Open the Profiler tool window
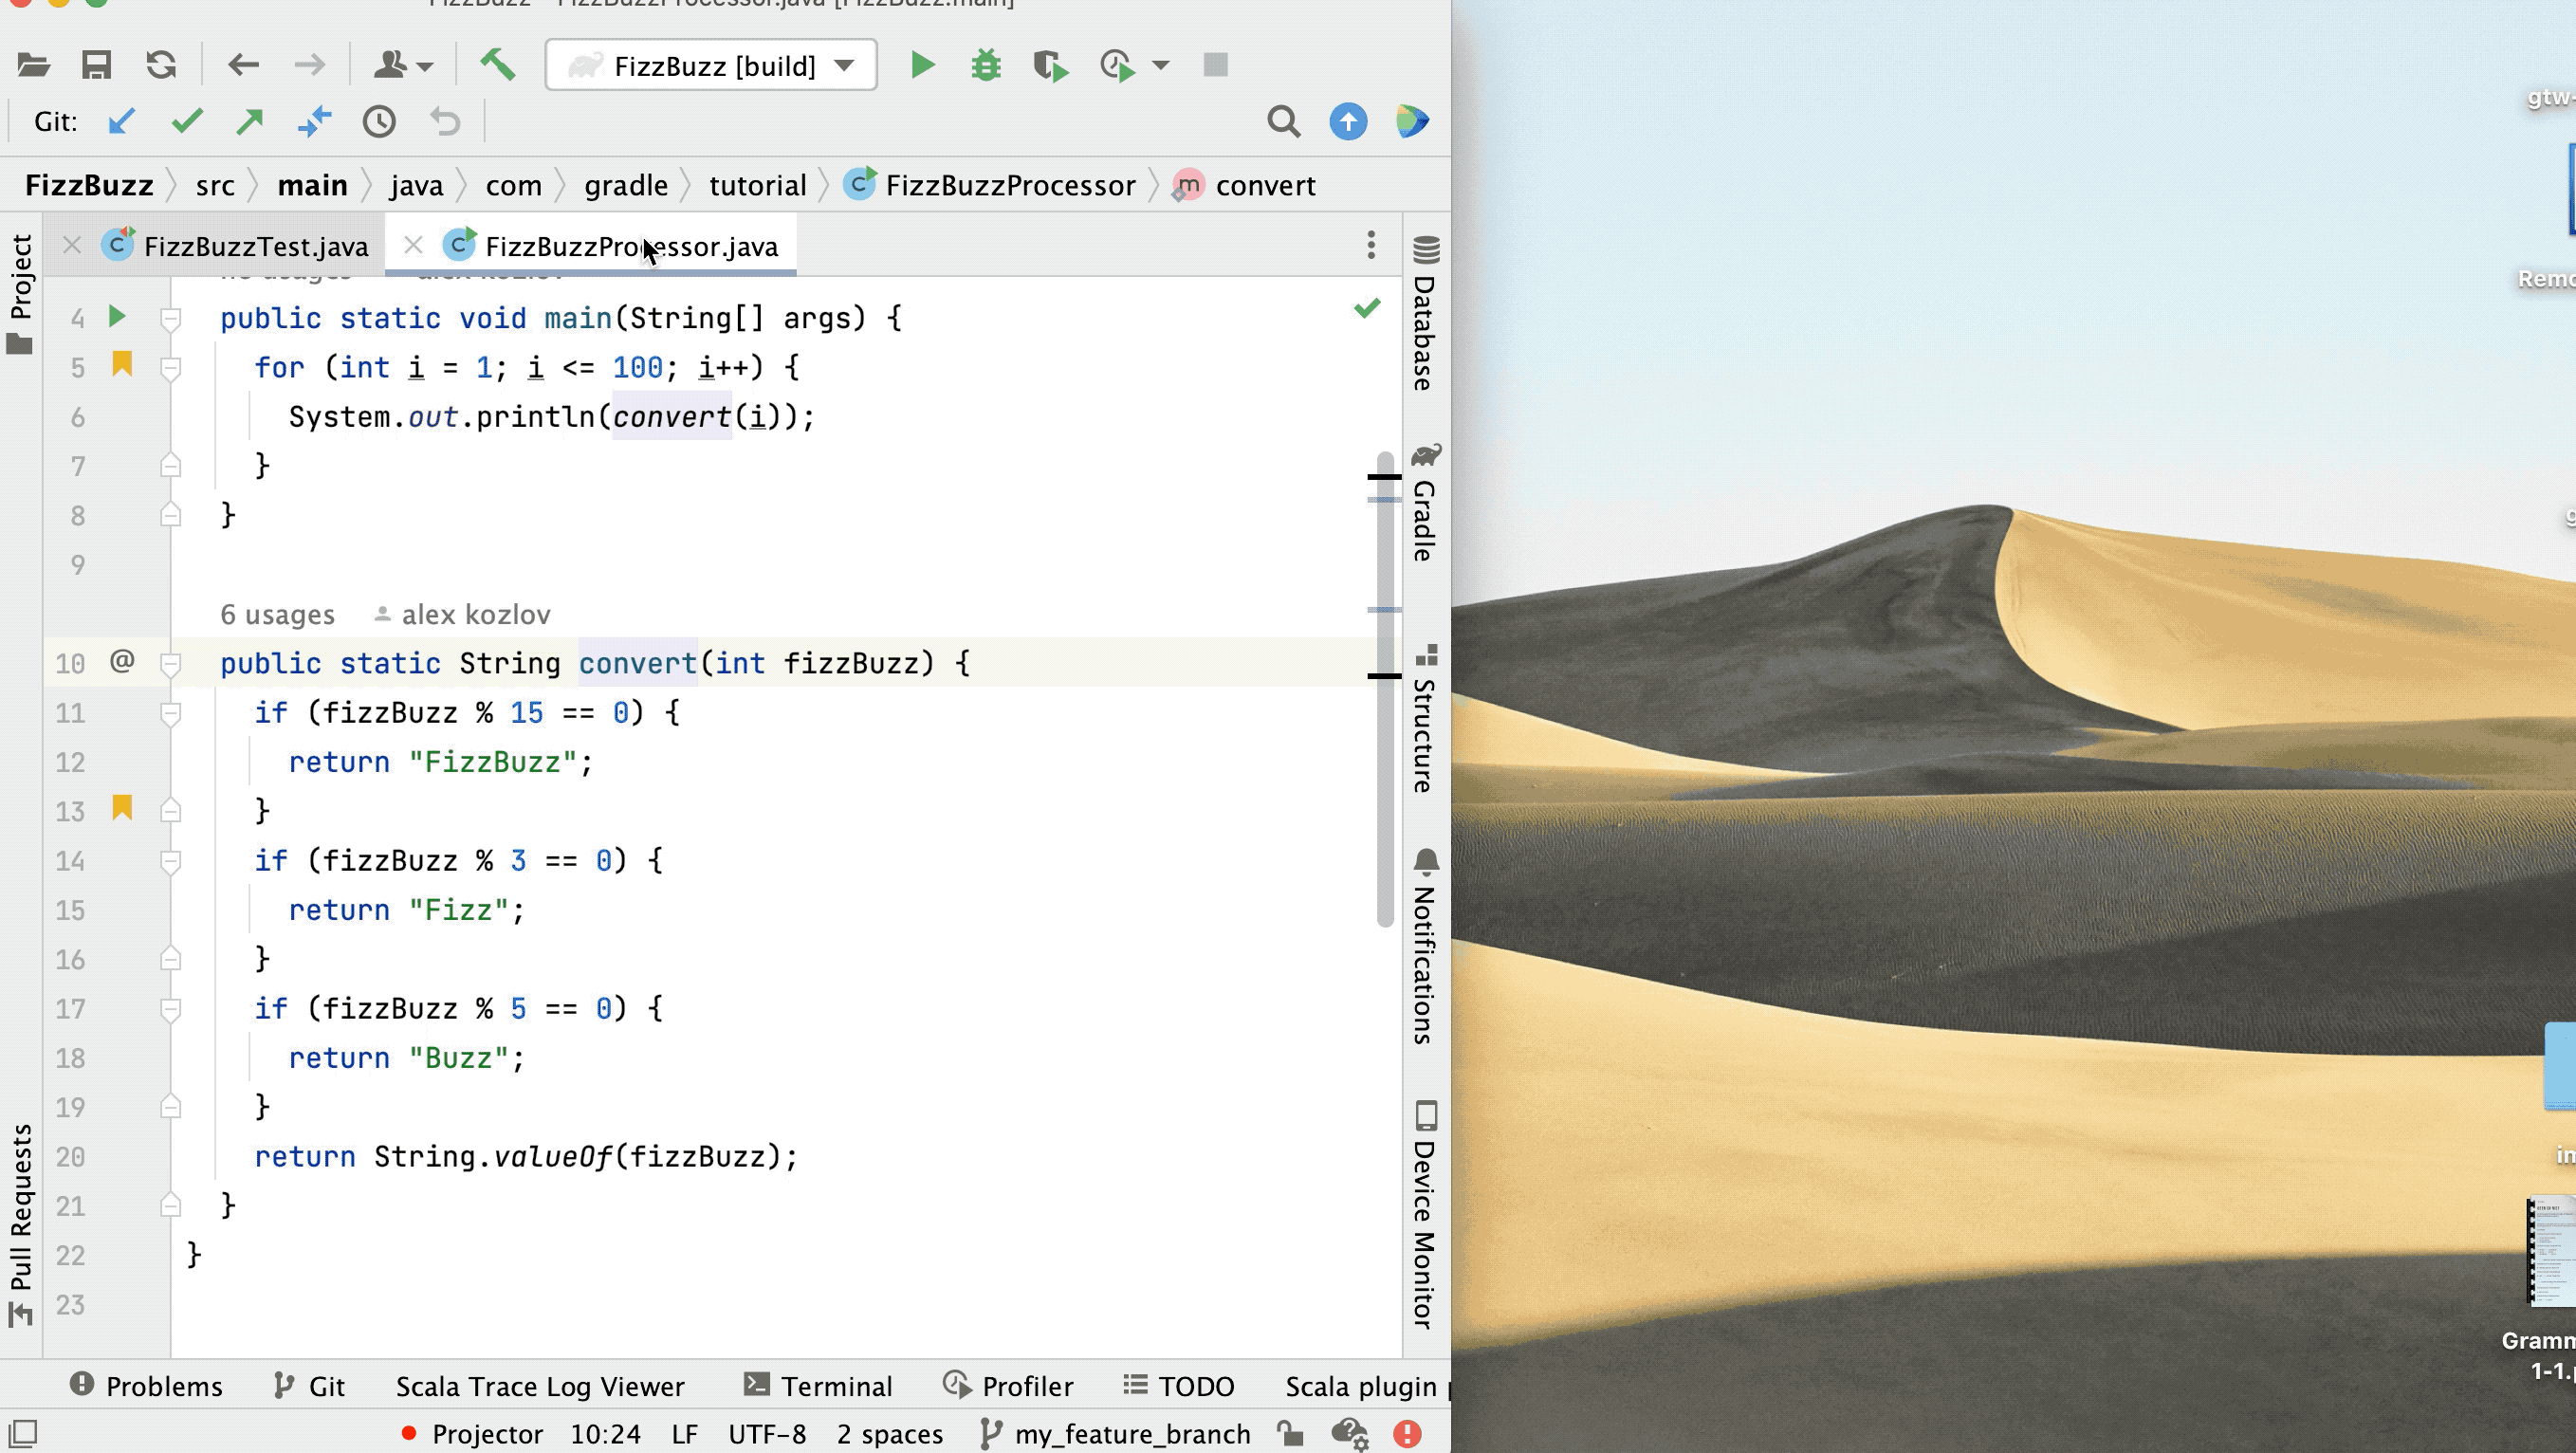Screen dimensions: 2576x1453 click(1008, 1386)
